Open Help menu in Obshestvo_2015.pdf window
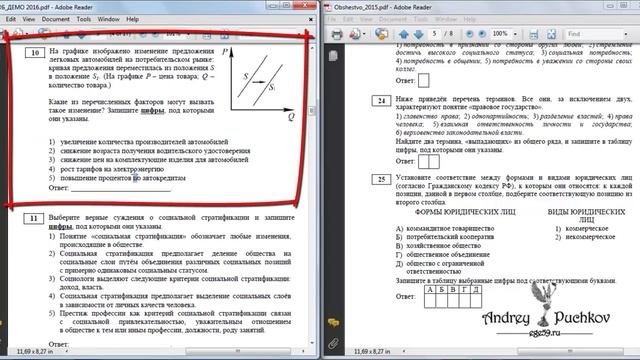Screen dimensions: 640x360 pyautogui.click(x=469, y=19)
